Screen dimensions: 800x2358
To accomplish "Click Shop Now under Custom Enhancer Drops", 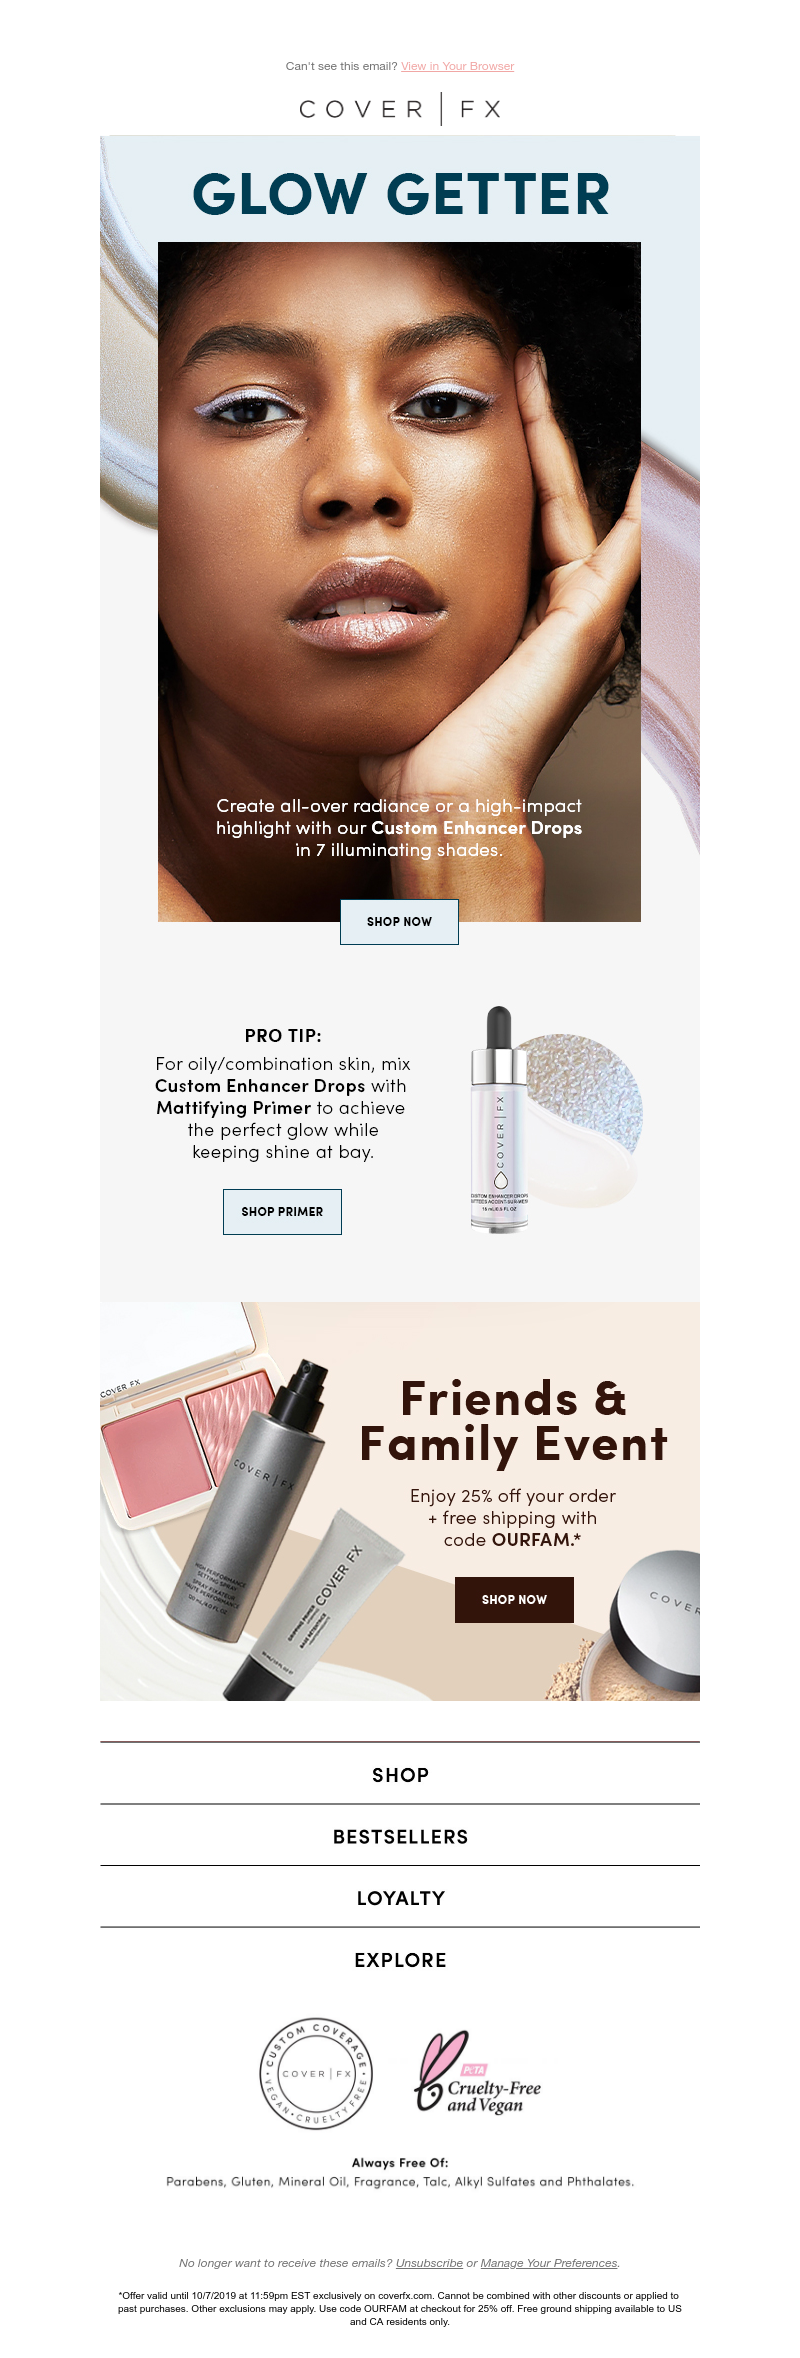I will point(399,922).
